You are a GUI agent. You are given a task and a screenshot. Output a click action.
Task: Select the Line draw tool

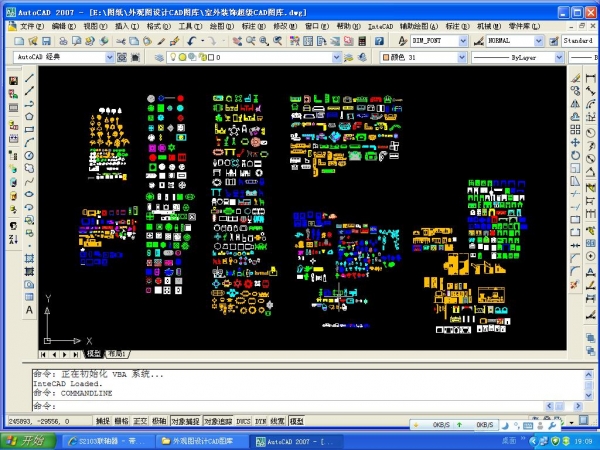point(29,78)
